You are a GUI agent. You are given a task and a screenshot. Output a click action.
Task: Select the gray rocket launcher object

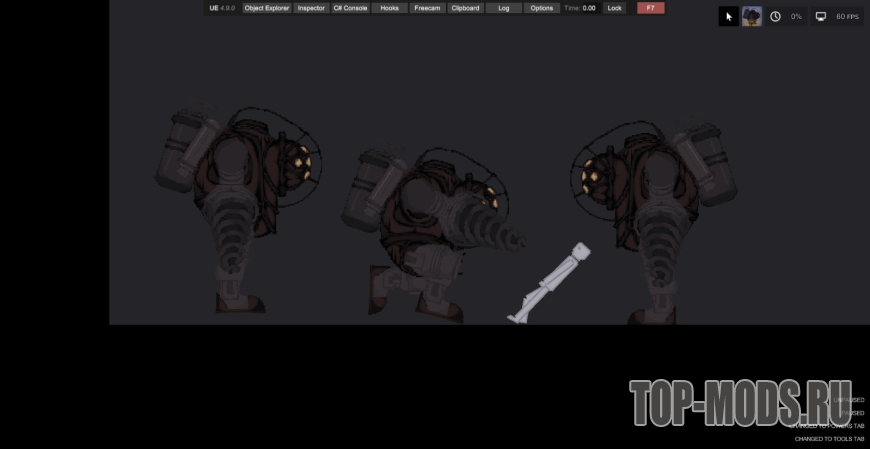point(549,283)
